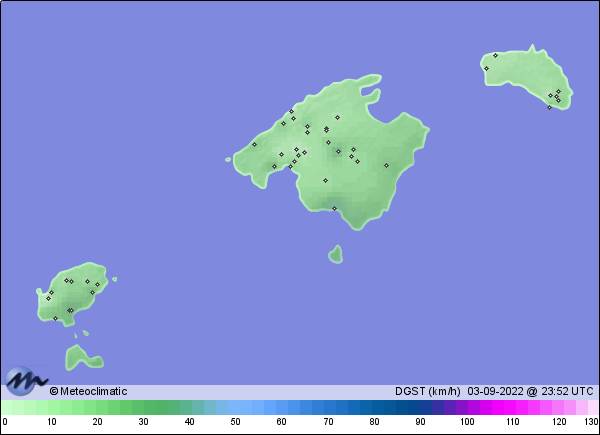Select the northernmost station marker on Mallorca
This screenshot has height=435, width=600.
[291, 111]
